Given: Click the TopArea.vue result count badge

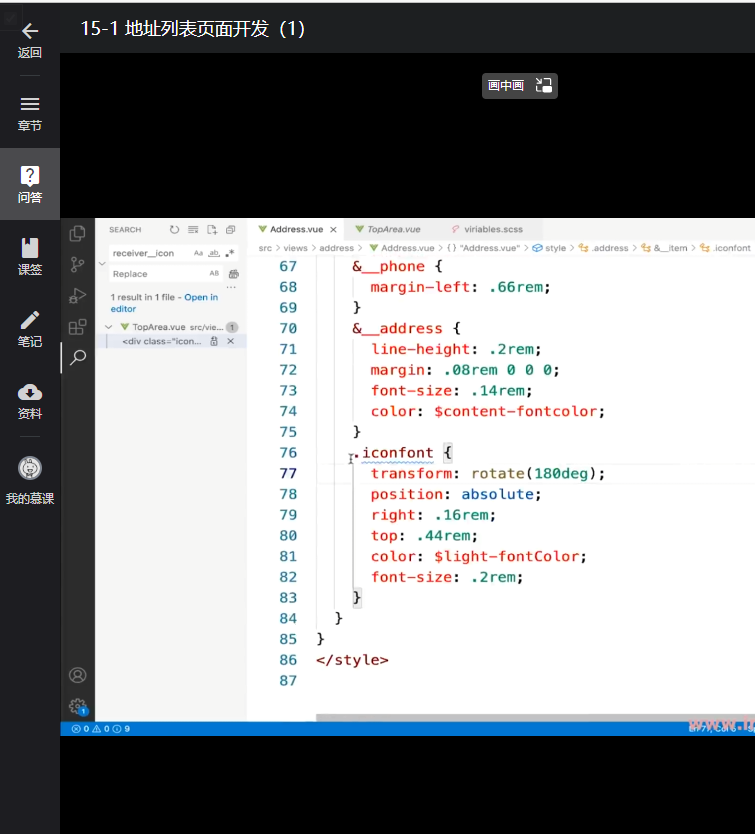Looking at the screenshot, I should click(x=232, y=327).
